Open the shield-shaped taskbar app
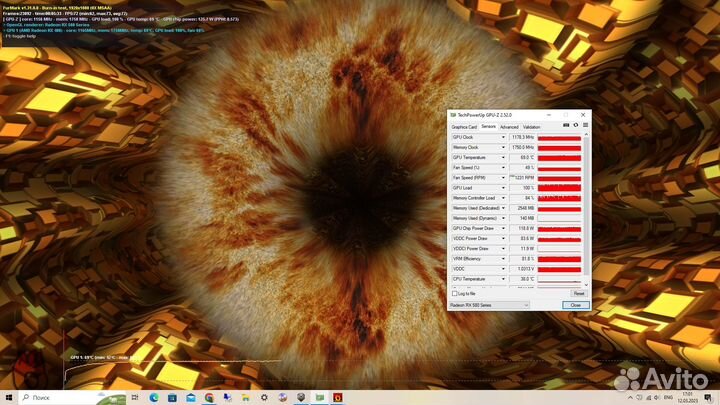Screen dimensions: 720x405 (301, 397)
